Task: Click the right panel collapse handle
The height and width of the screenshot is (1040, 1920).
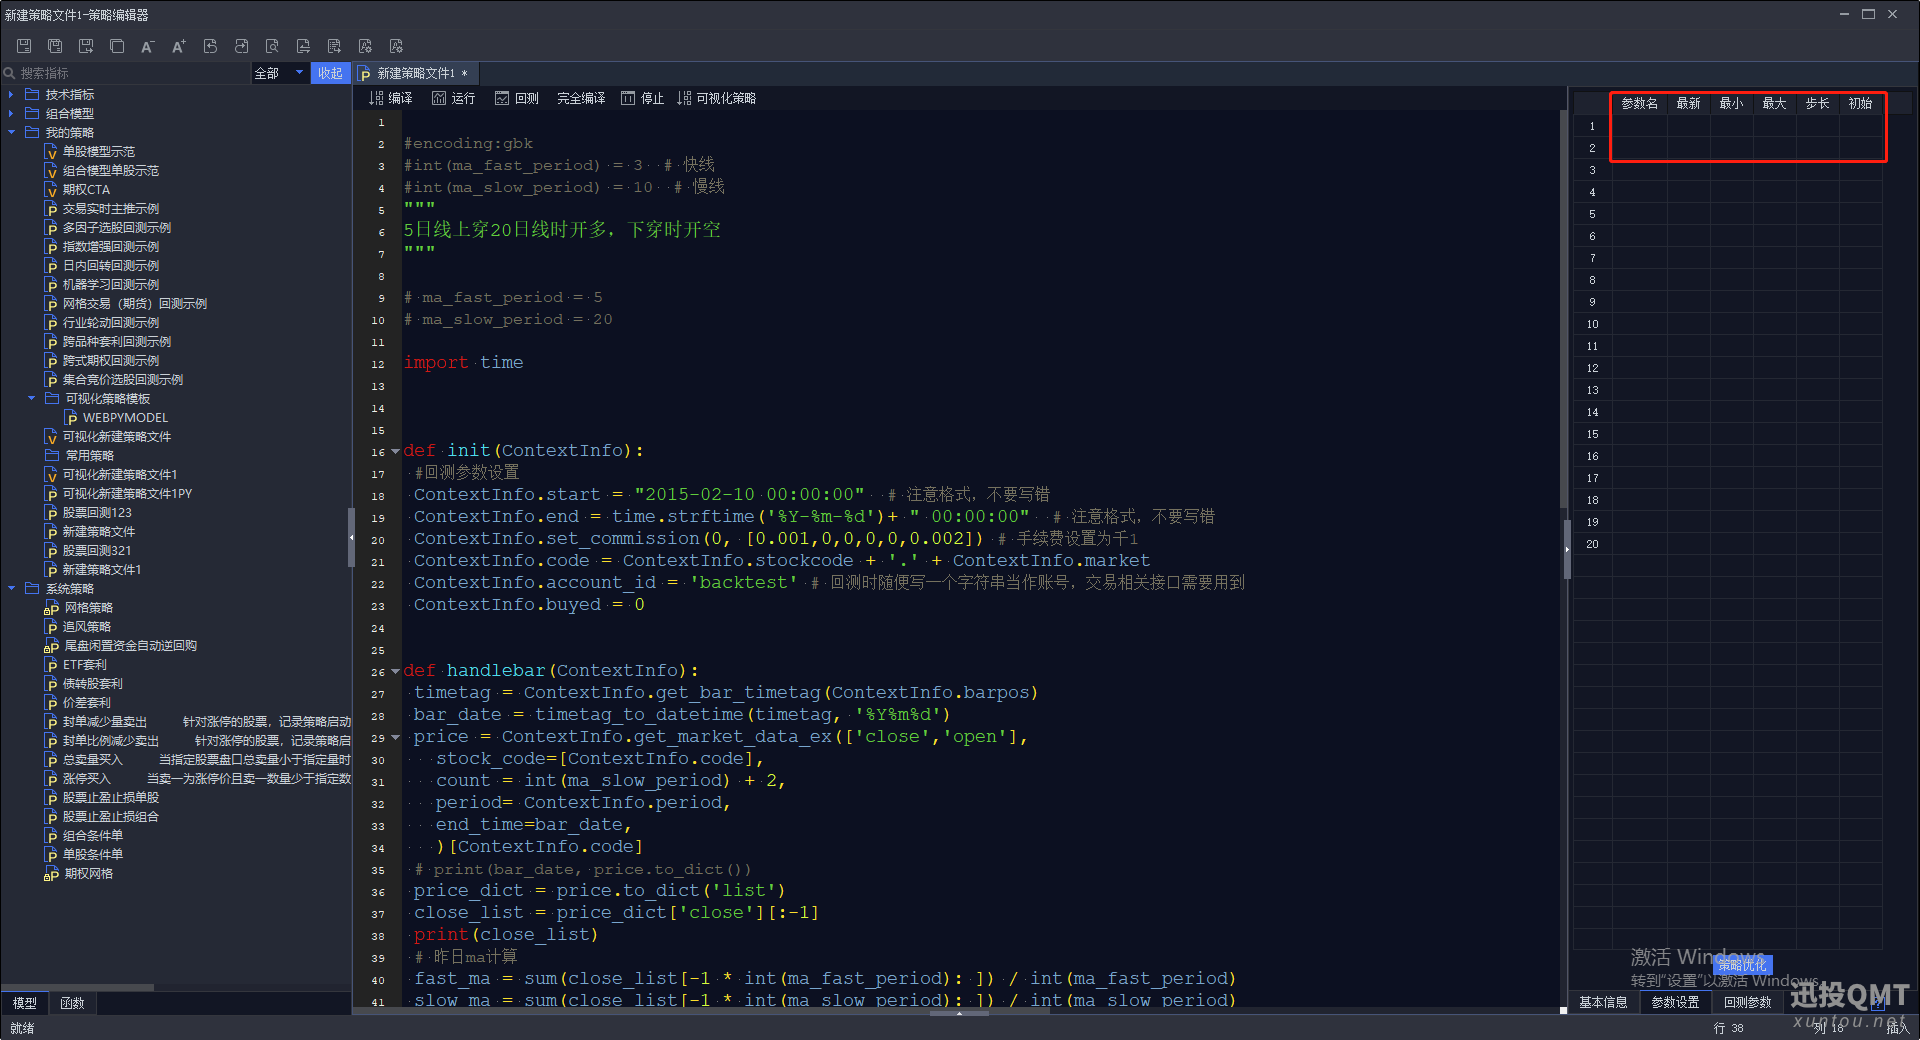Action: pyautogui.click(x=1567, y=549)
